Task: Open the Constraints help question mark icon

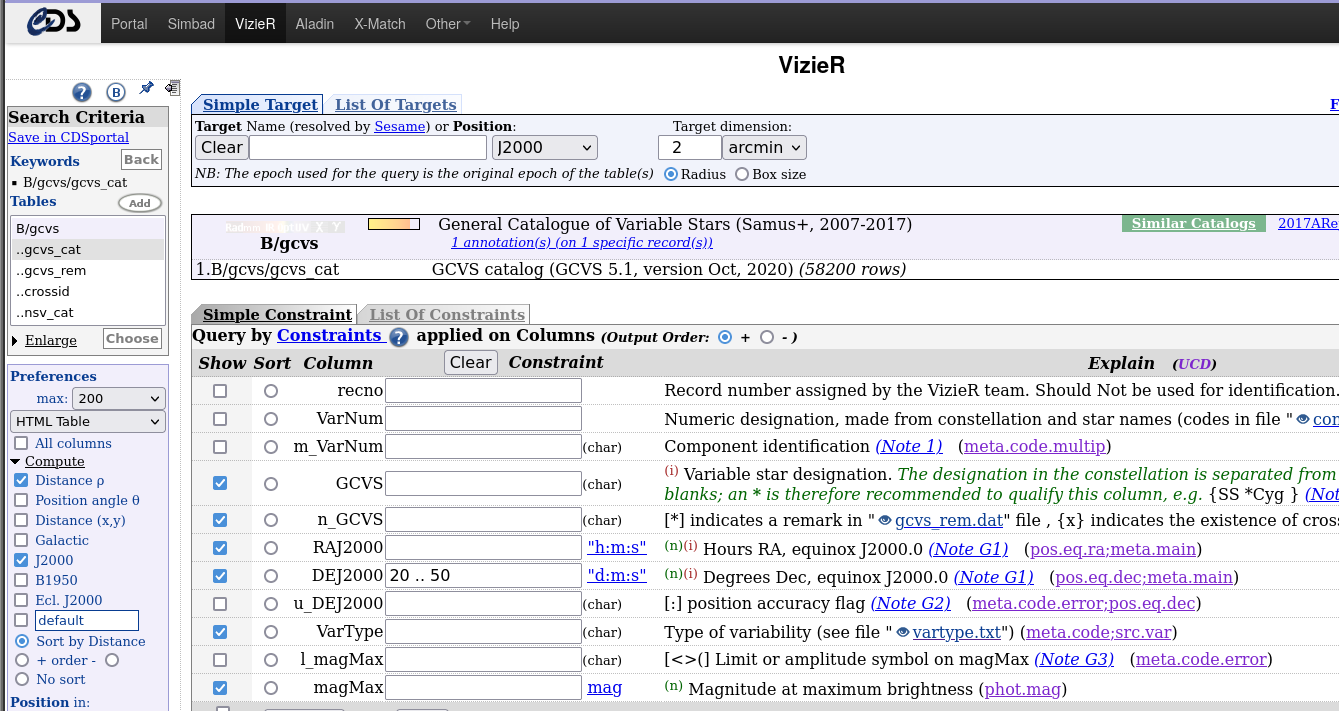Action: tap(398, 337)
